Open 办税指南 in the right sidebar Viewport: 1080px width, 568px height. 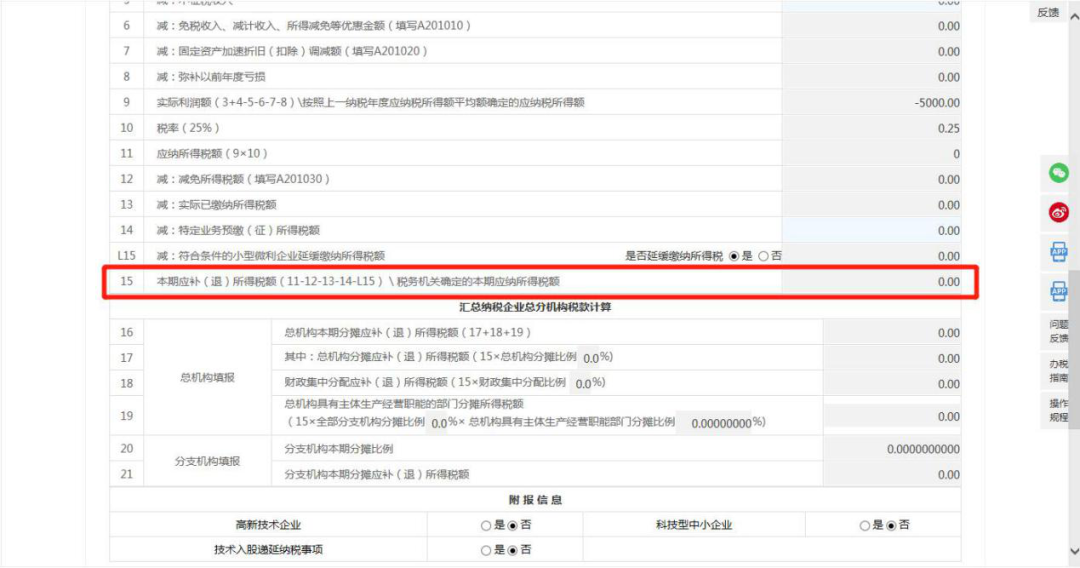[1059, 370]
